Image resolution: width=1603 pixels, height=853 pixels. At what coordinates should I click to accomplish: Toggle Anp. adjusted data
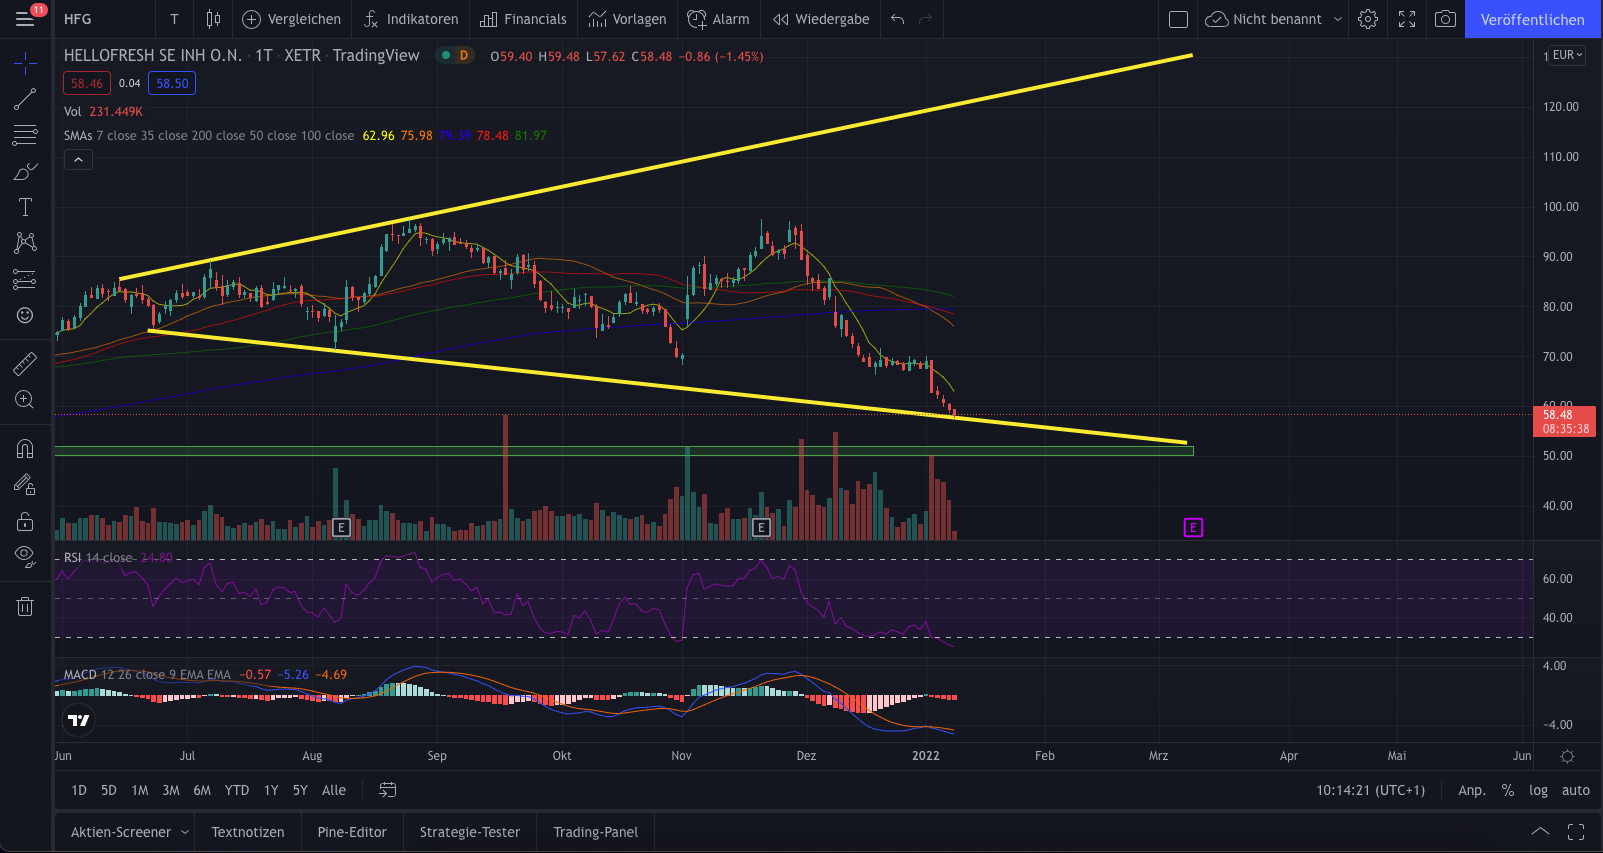(1472, 790)
